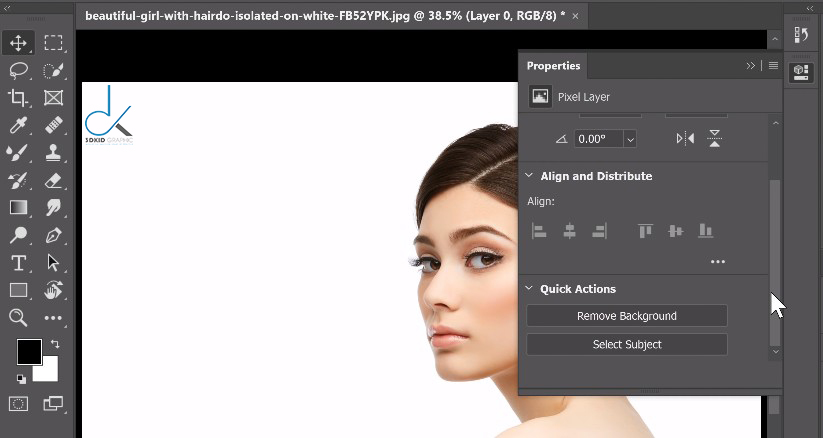Select the Smudge tool
Image resolution: width=823 pixels, height=438 pixels.
53,207
